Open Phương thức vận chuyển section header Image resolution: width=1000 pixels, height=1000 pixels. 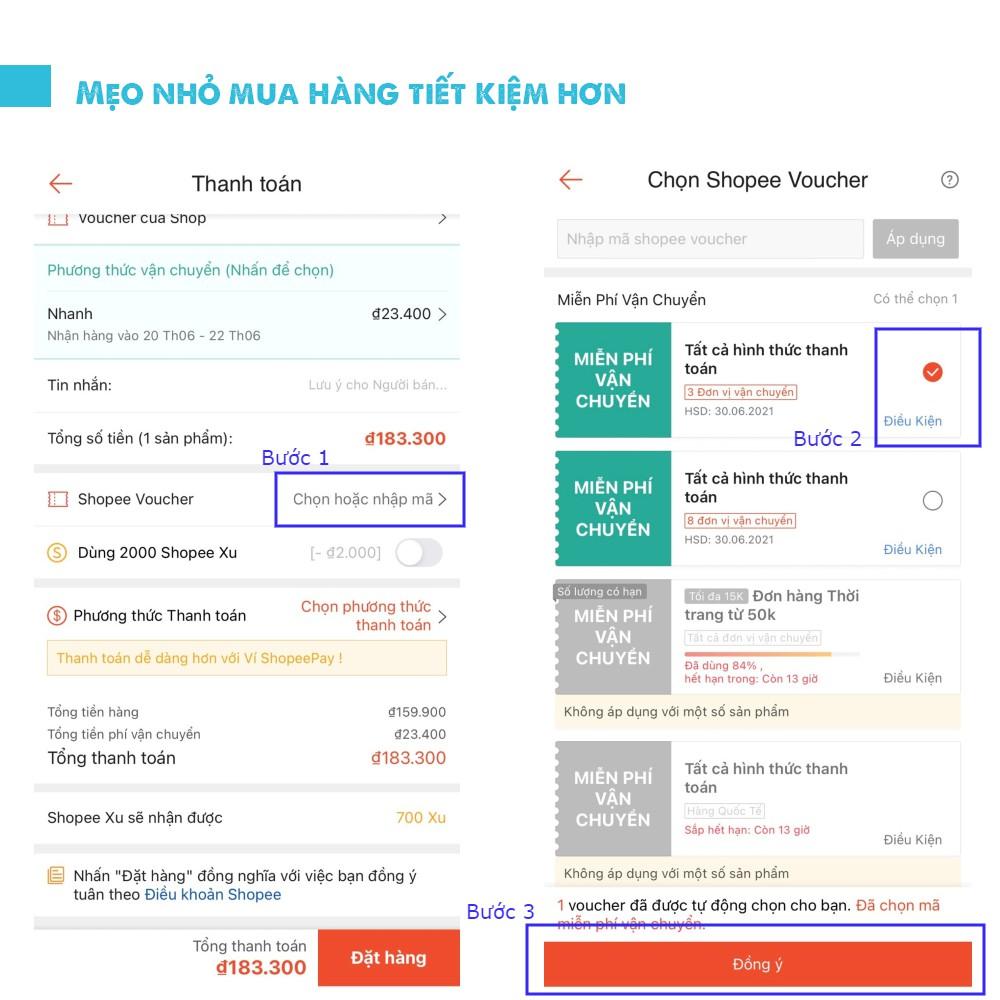(x=191, y=270)
